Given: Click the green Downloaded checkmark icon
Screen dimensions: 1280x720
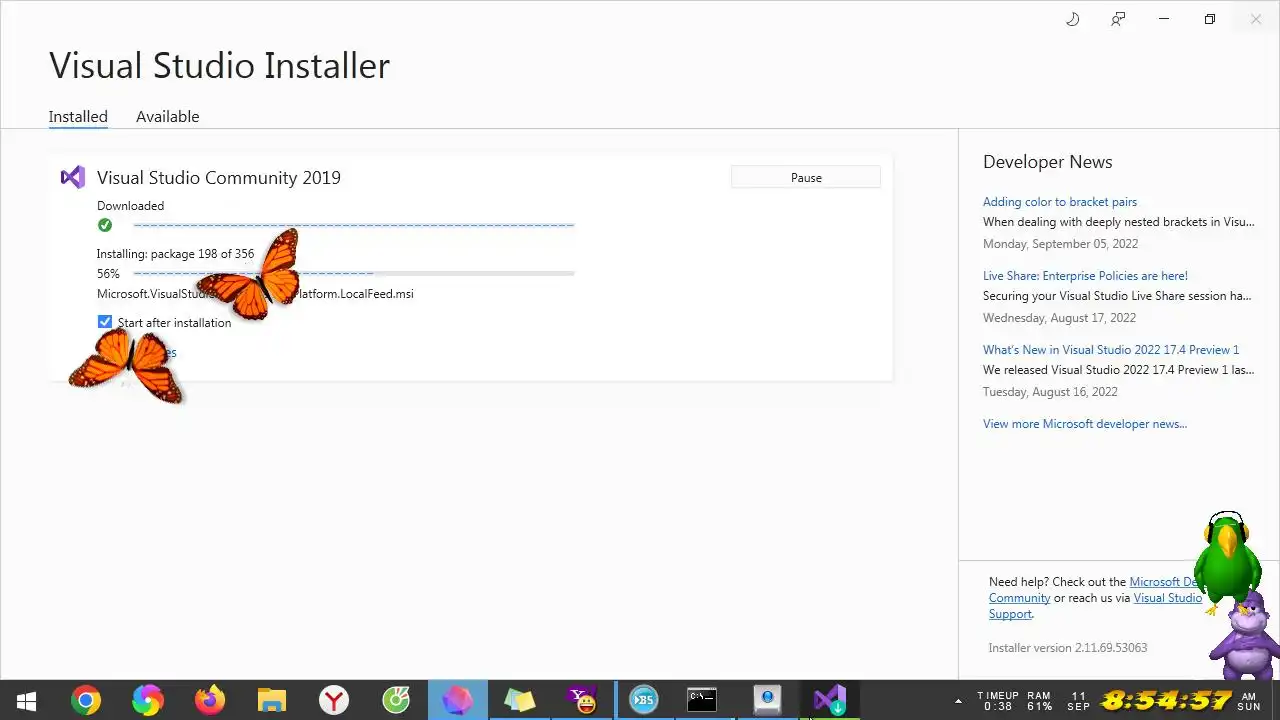Looking at the screenshot, I should [105, 225].
